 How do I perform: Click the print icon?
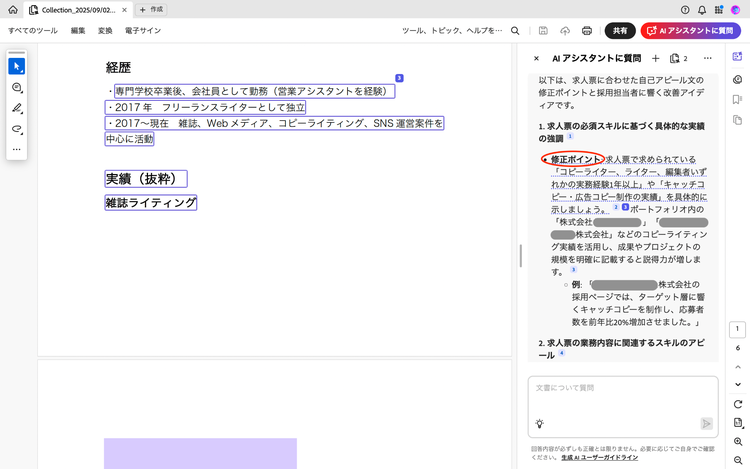click(x=587, y=31)
